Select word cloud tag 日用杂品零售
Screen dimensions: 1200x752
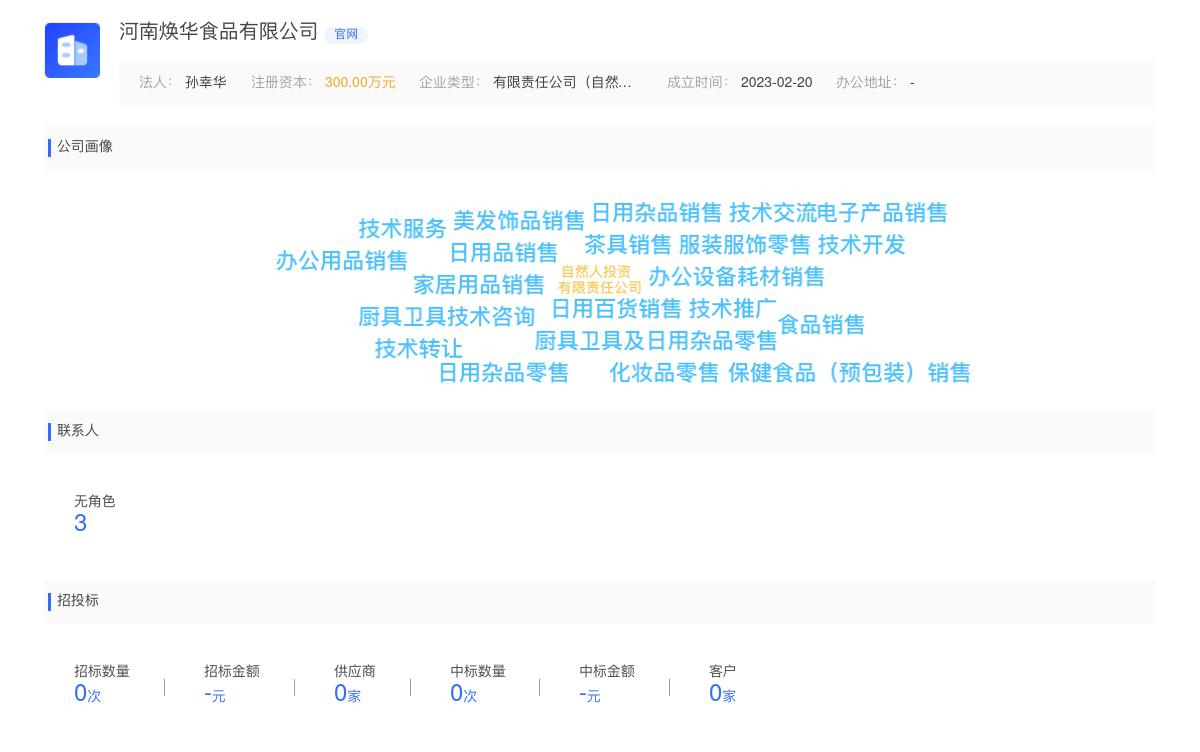[504, 373]
